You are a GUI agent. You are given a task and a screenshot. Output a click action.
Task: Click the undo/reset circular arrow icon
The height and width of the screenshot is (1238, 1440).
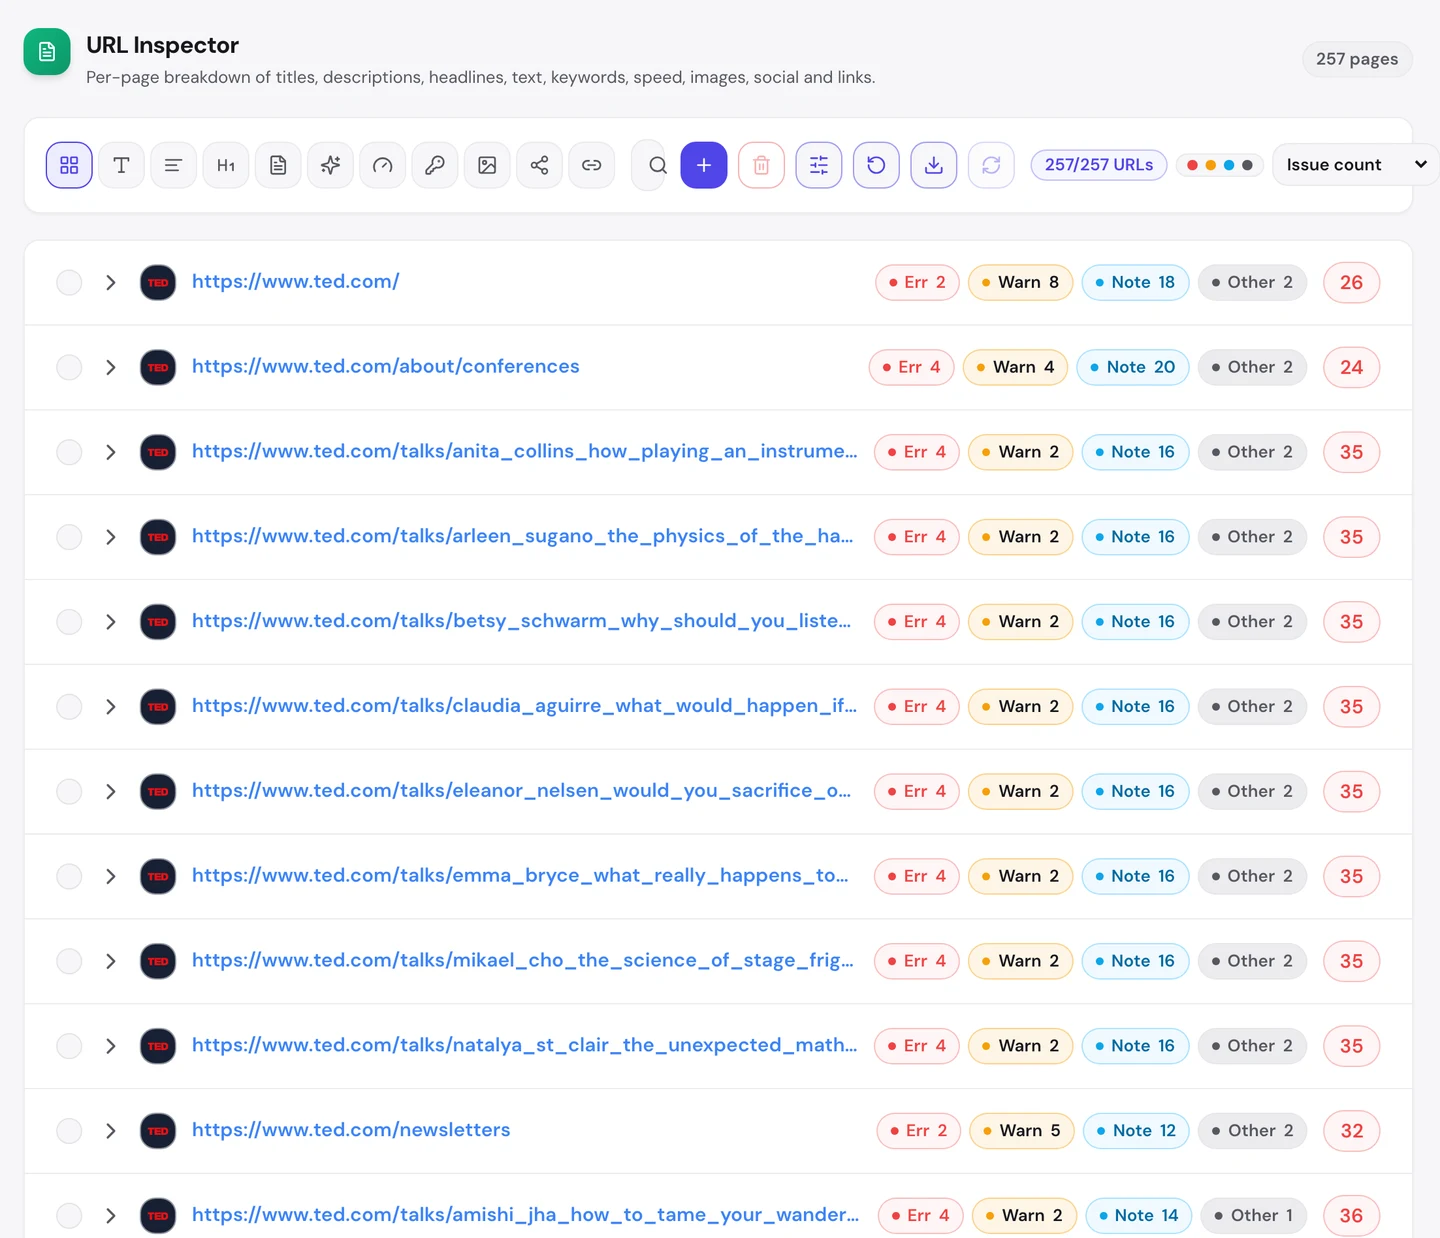point(876,165)
